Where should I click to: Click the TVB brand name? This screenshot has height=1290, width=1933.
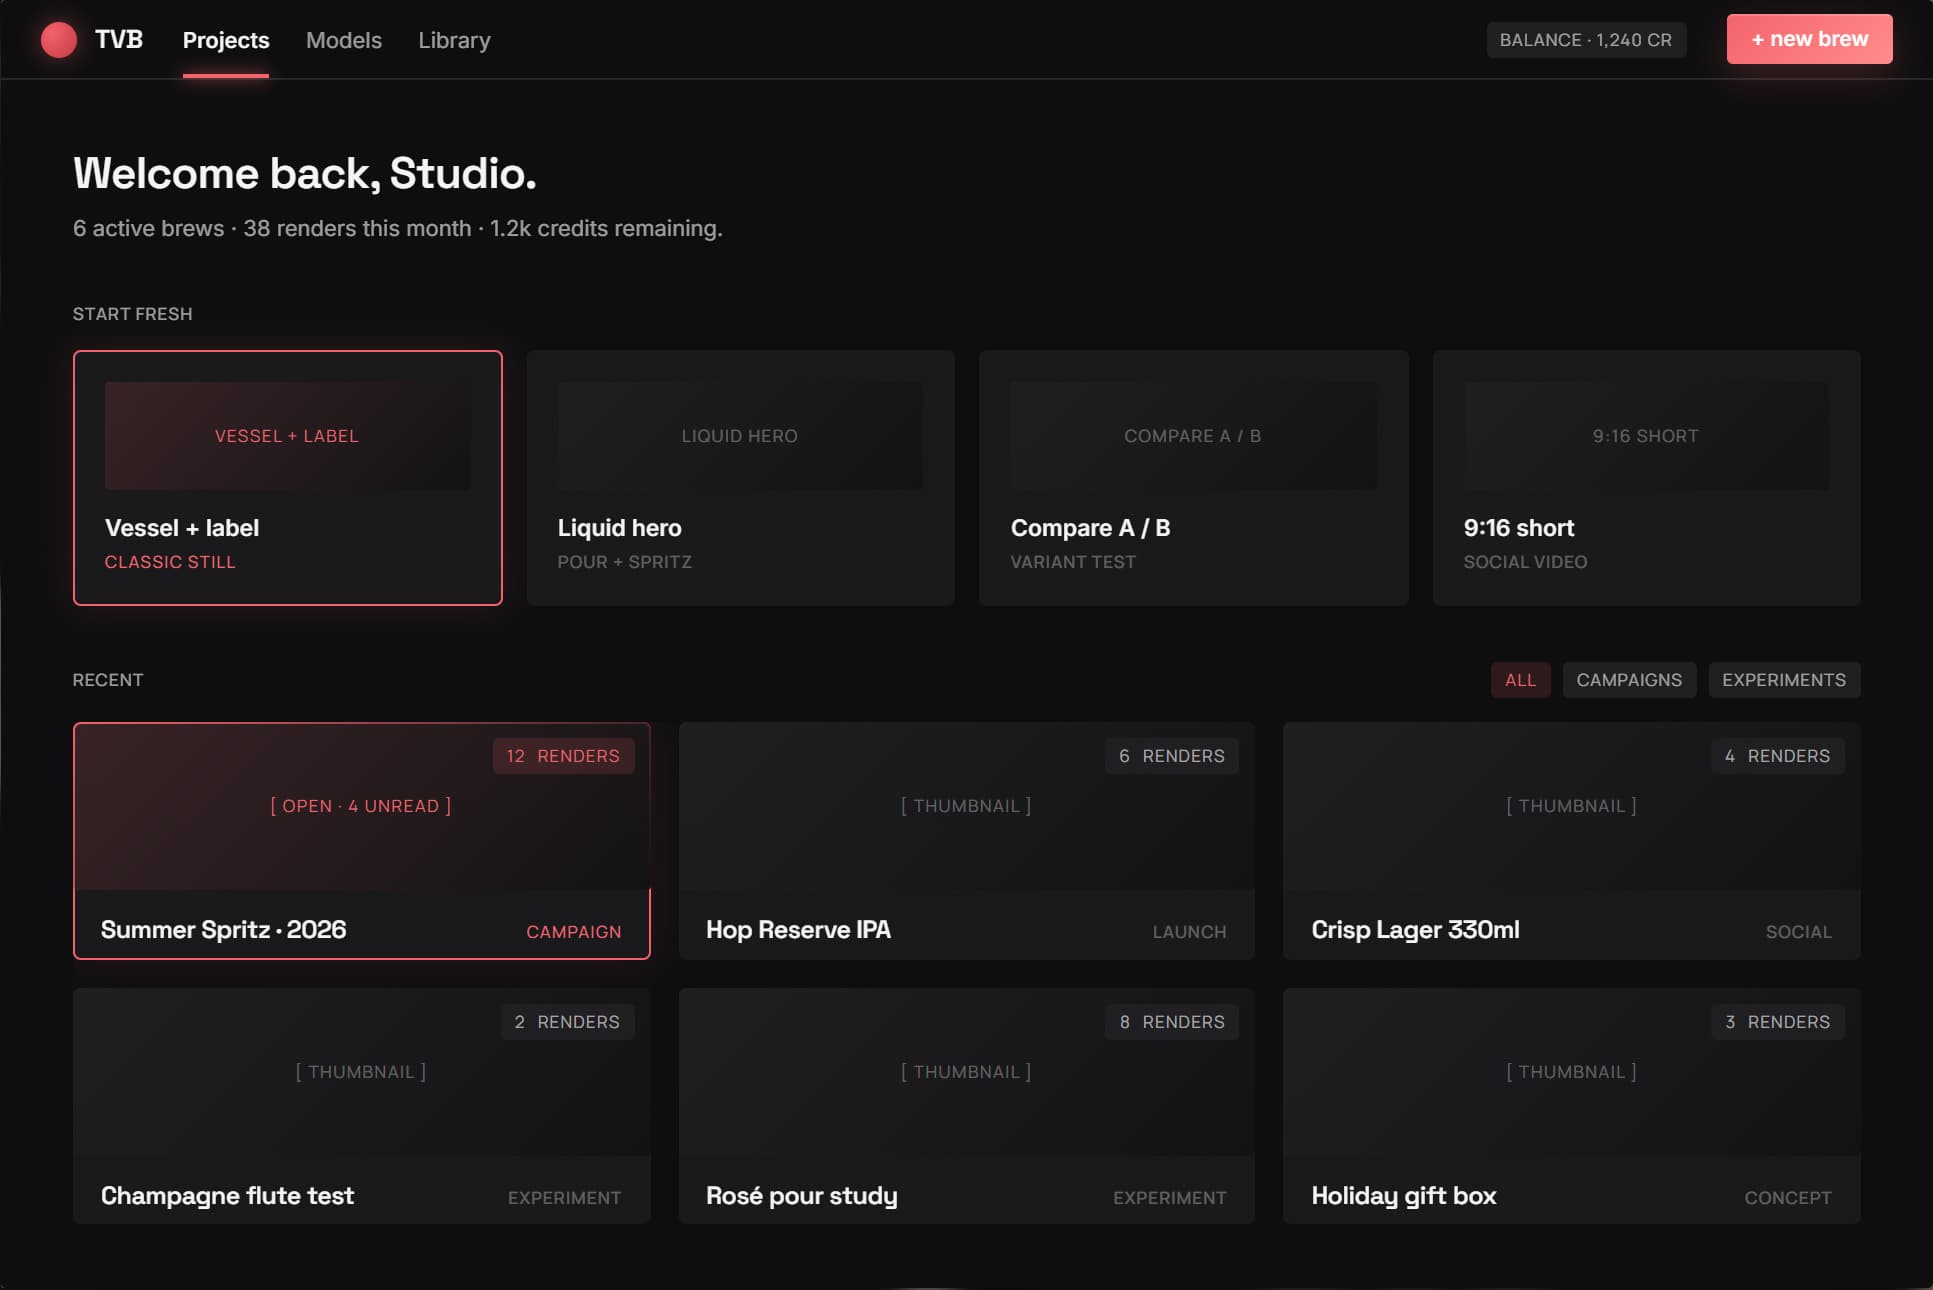click(119, 40)
